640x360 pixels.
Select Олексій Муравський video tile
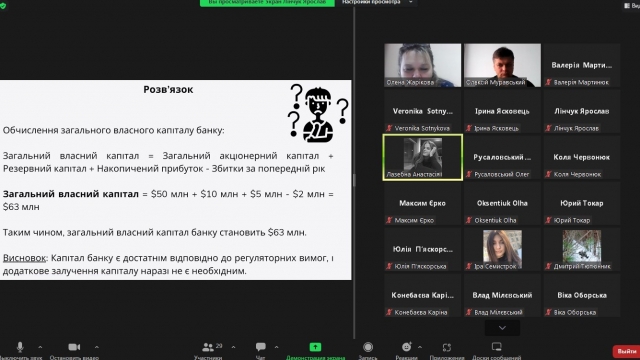point(502,65)
